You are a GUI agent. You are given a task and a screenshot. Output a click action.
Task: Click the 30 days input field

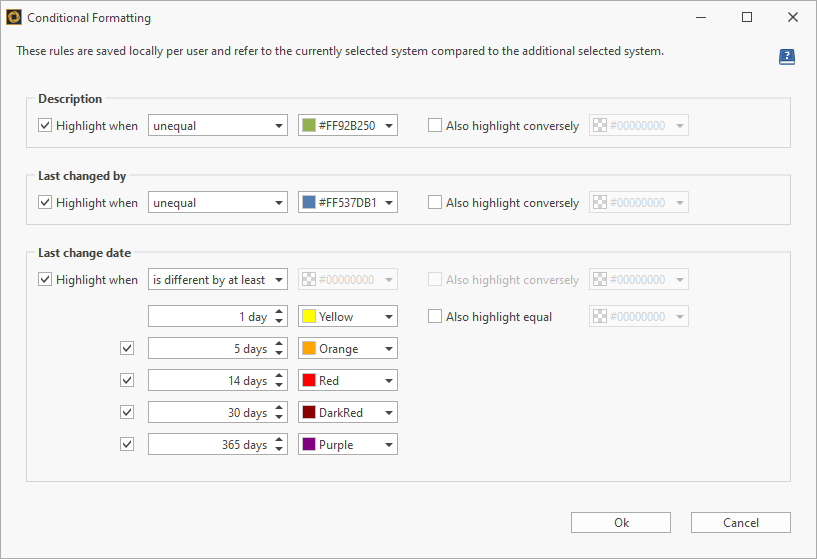pos(208,413)
